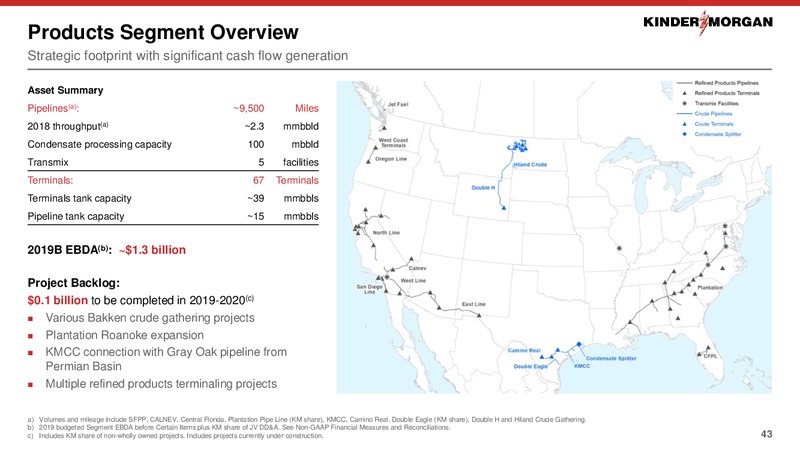Click the 'West Line' map label
Image resolution: width=800 pixels, height=450 pixels.
click(413, 281)
